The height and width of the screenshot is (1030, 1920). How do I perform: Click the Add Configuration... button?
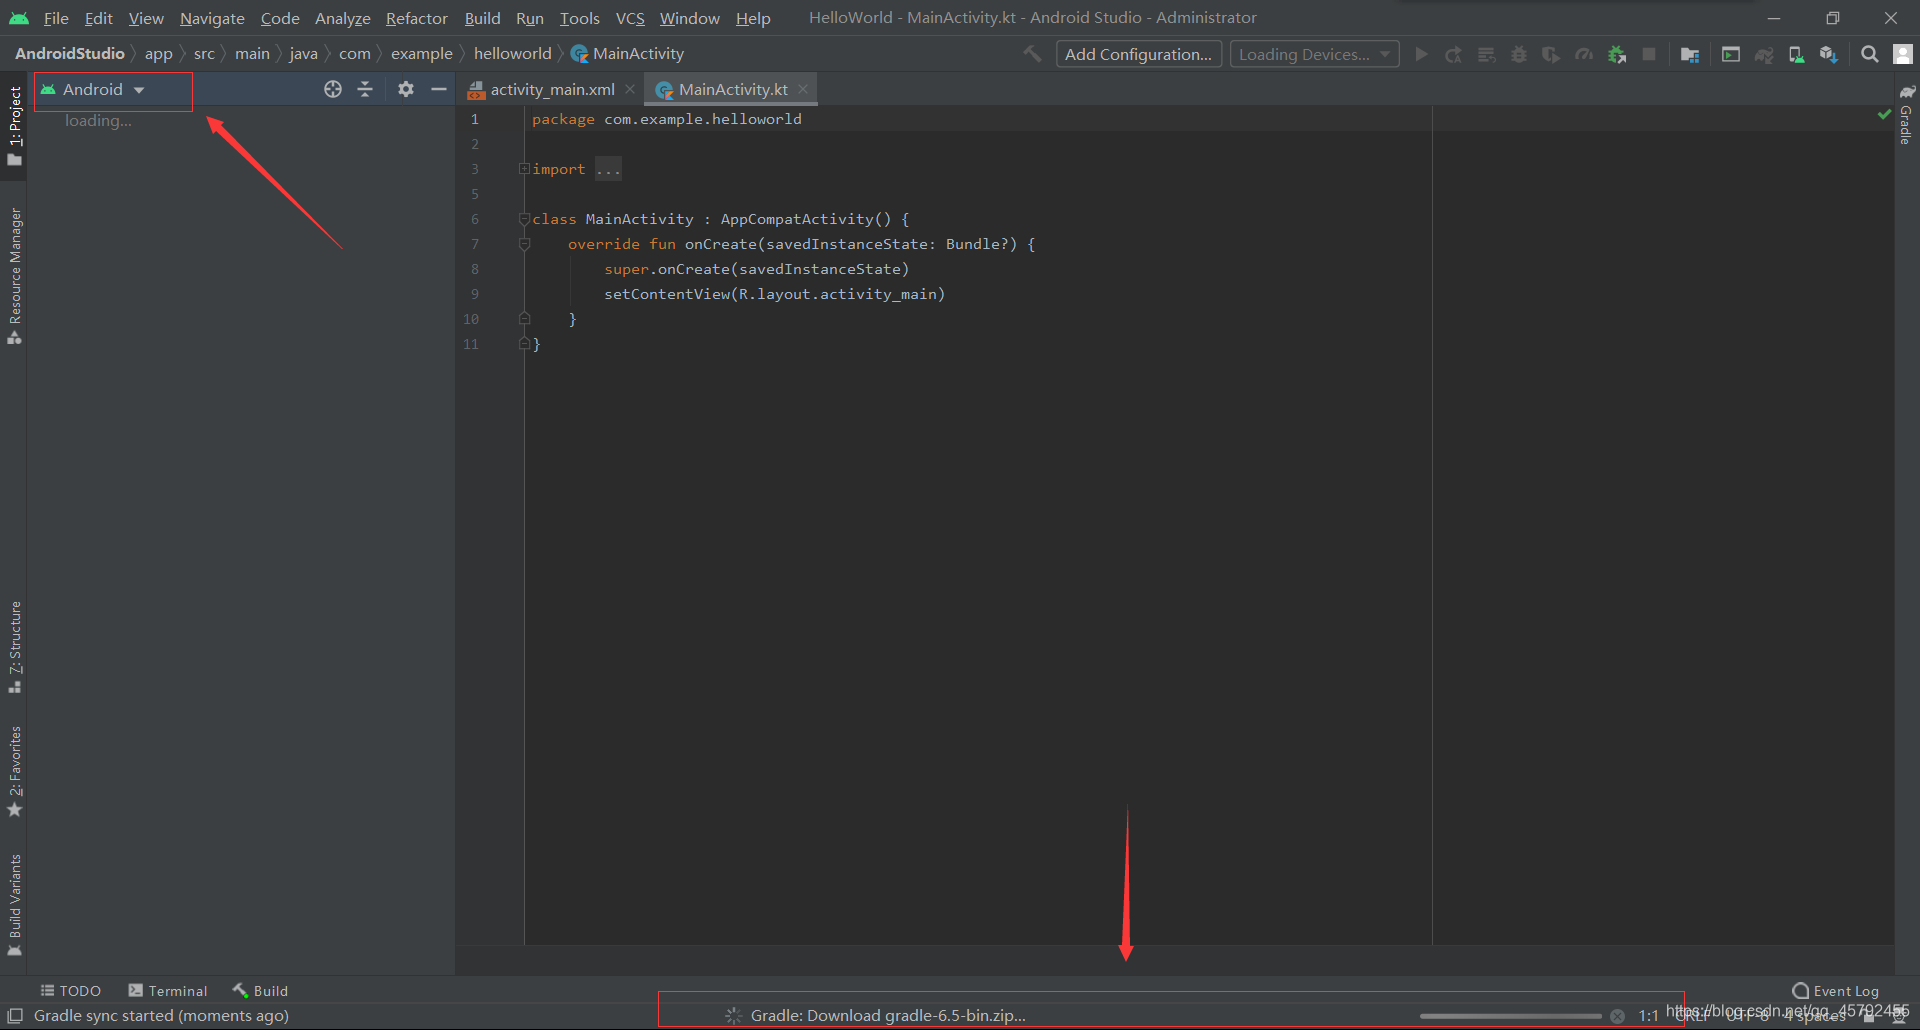coord(1138,54)
